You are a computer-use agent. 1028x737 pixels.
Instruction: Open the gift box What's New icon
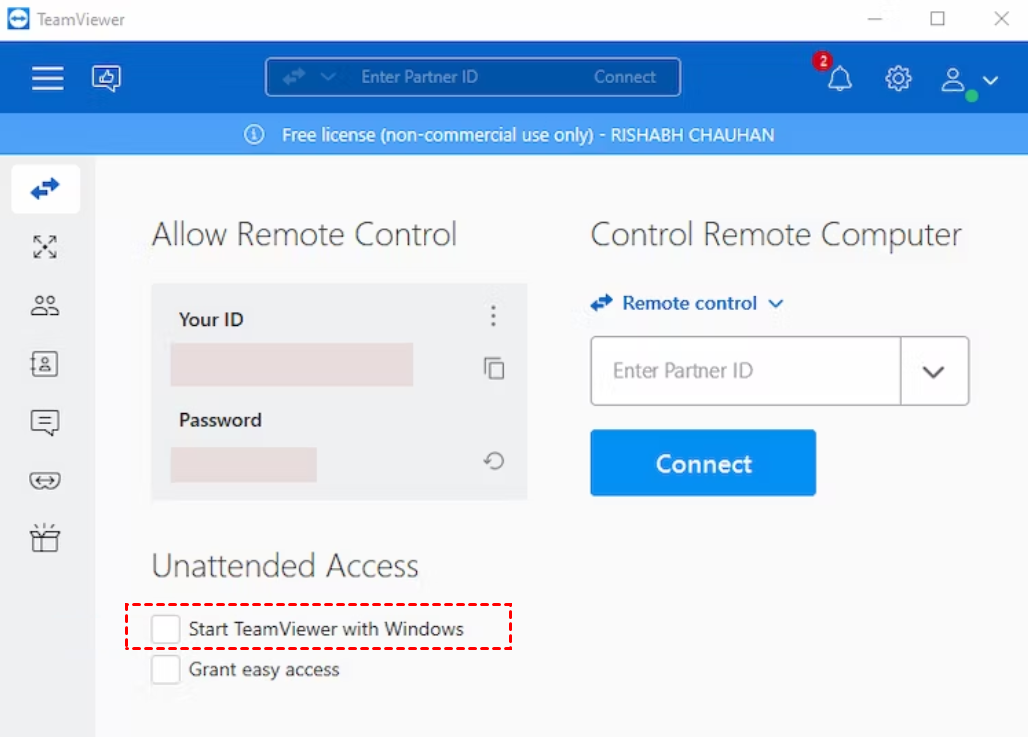coord(45,538)
